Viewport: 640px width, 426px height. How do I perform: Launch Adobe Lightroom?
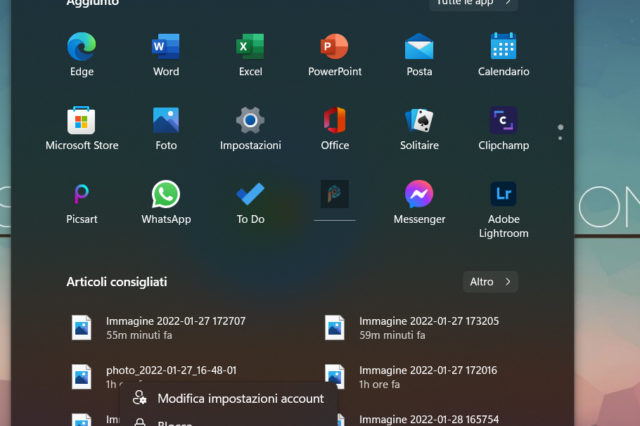click(503, 209)
